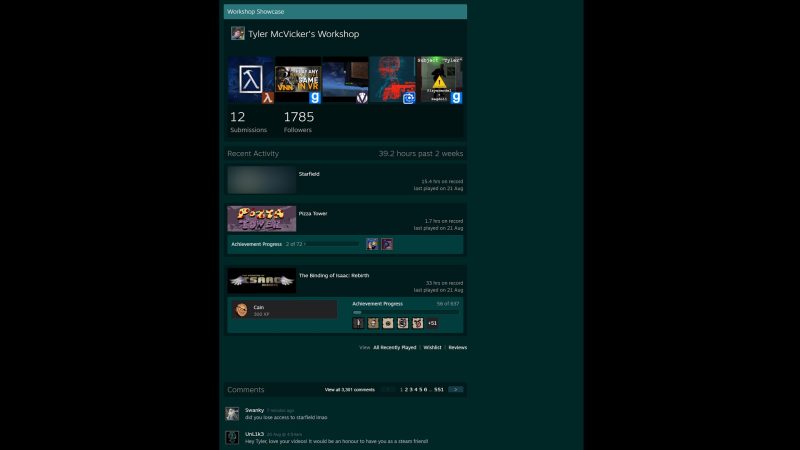Image resolution: width=800 pixels, height=450 pixels.
Task: Open UnL1k3's profile name
Action: [254, 434]
